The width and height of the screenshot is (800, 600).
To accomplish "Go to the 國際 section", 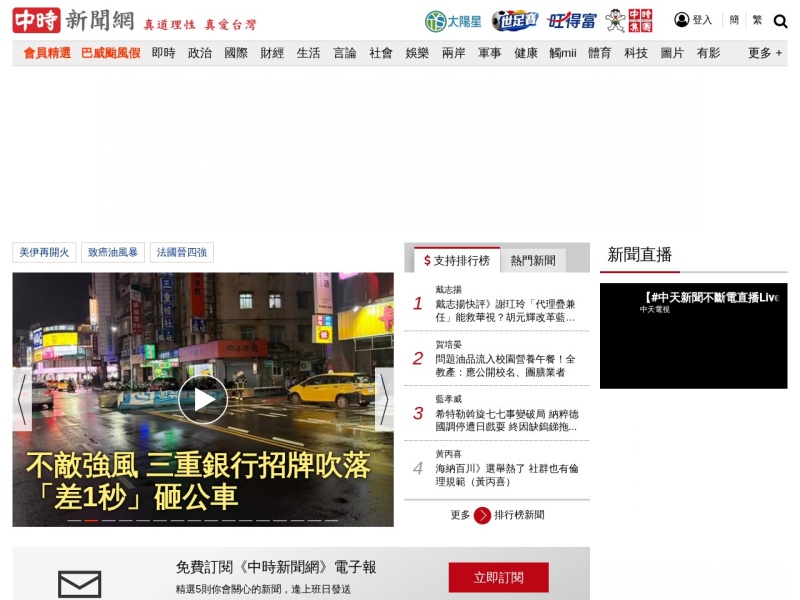I will (x=236, y=53).
